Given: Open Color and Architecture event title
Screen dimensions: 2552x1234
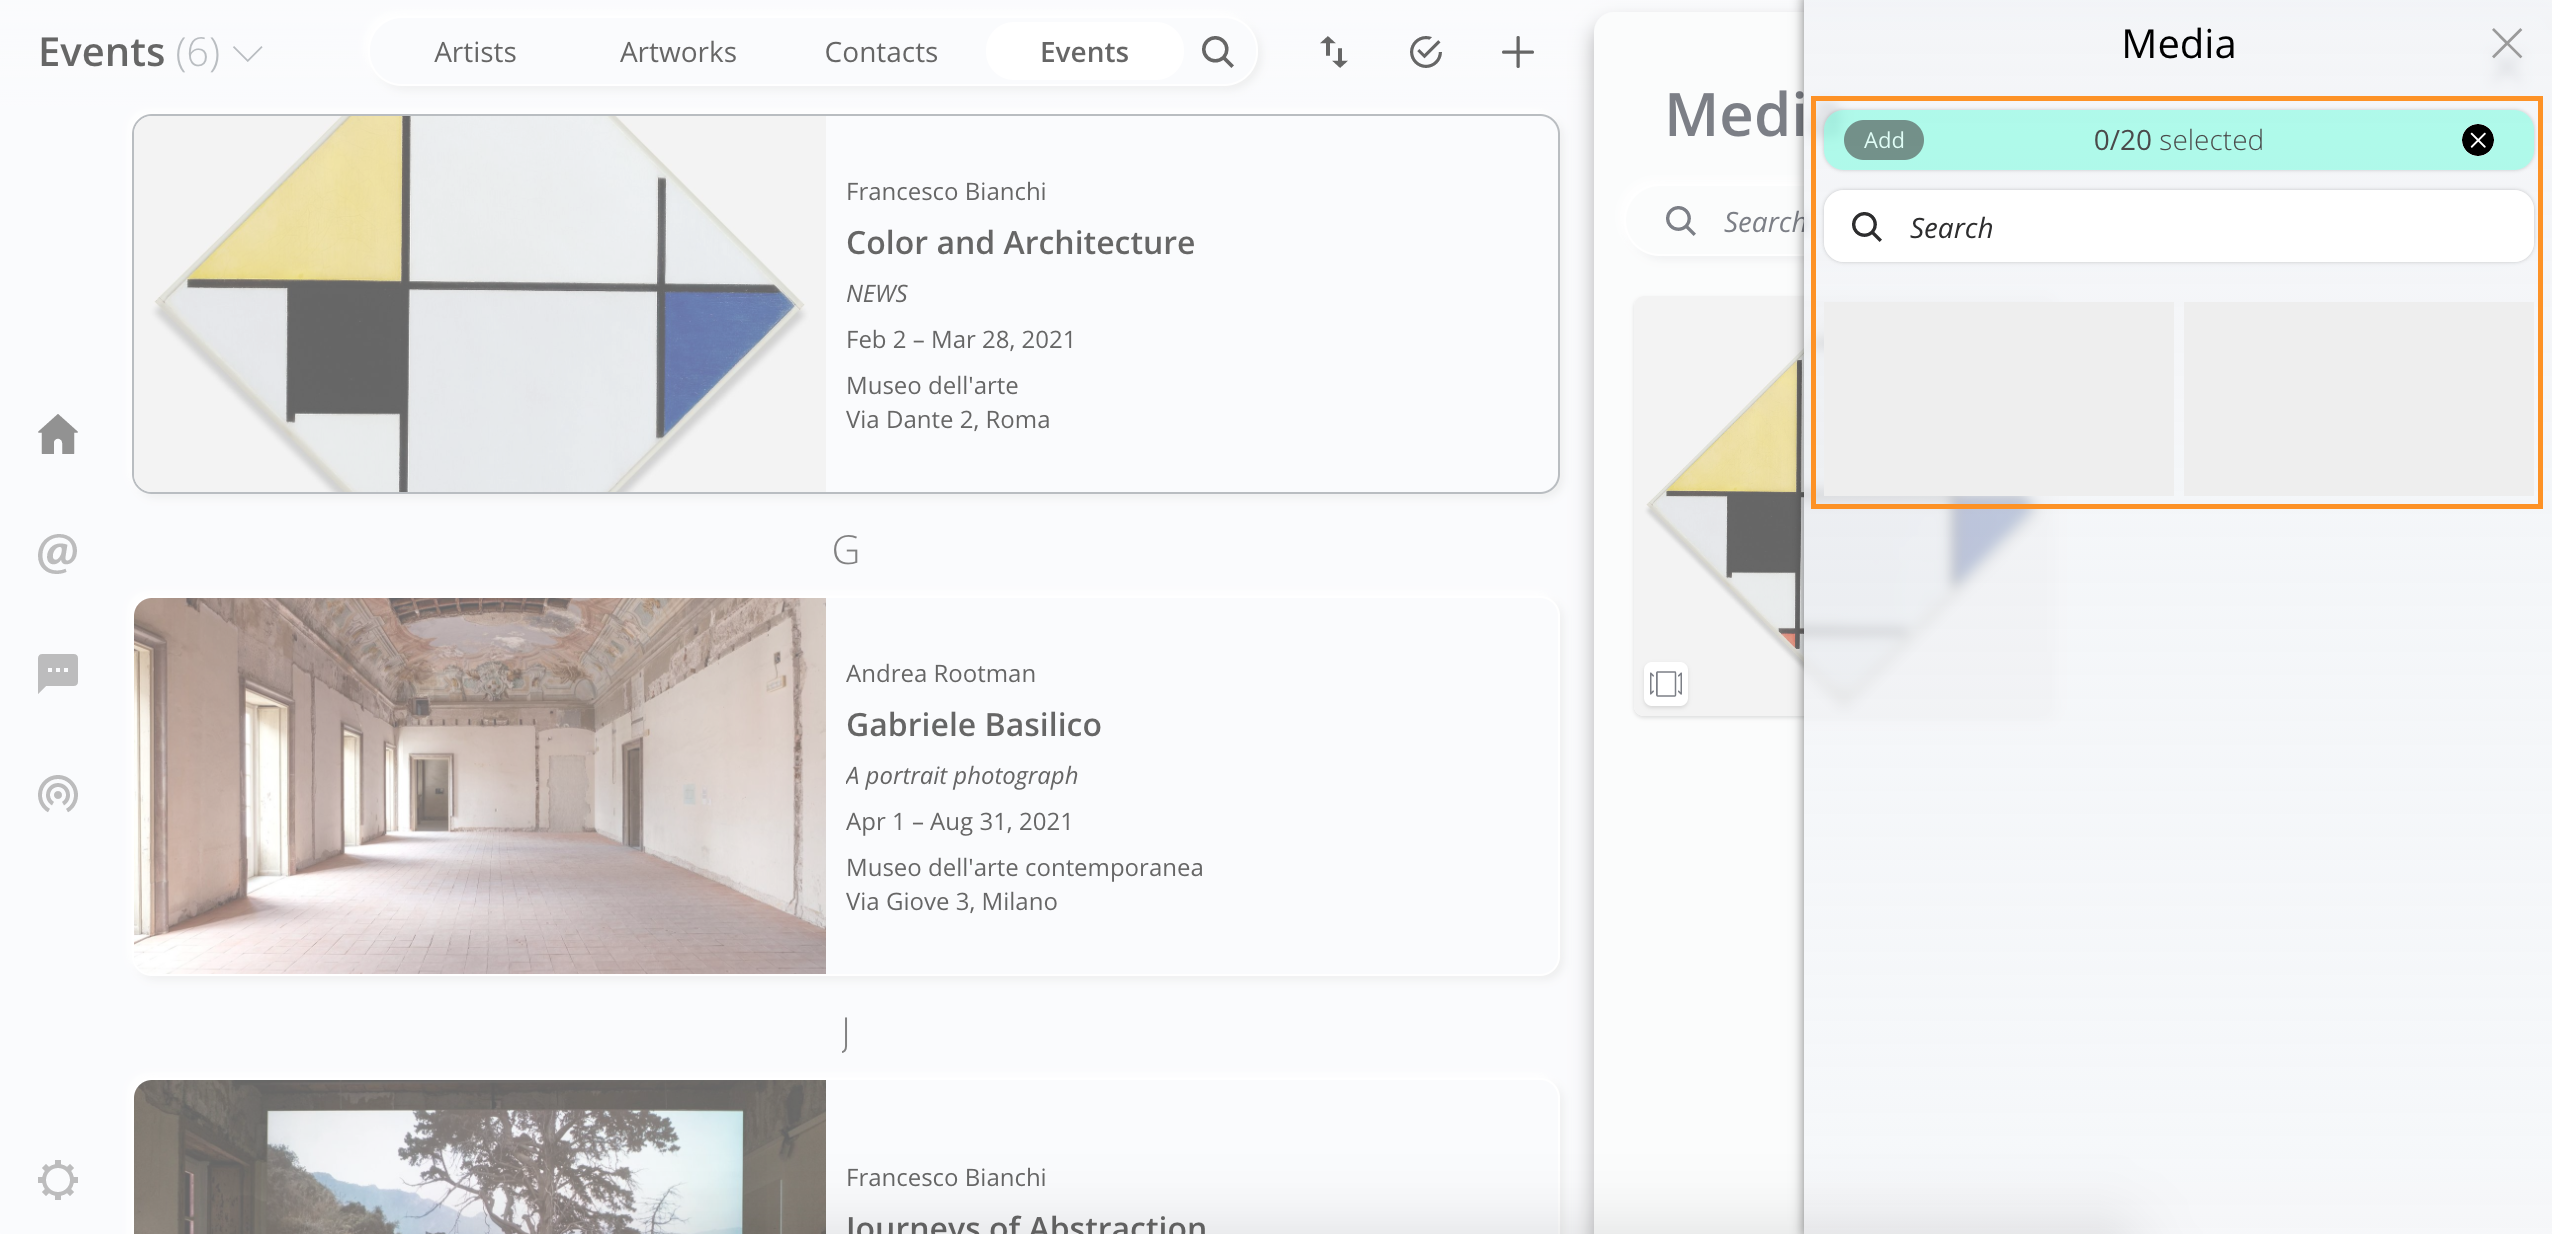Looking at the screenshot, I should coord(1020,243).
